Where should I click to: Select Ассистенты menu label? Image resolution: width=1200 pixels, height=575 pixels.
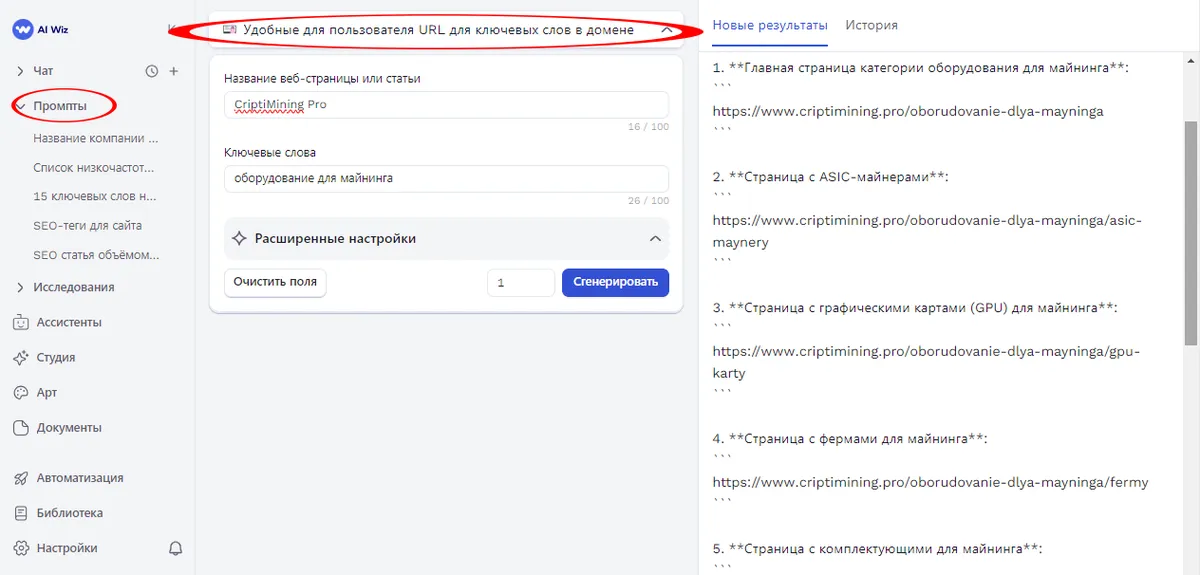(69, 322)
